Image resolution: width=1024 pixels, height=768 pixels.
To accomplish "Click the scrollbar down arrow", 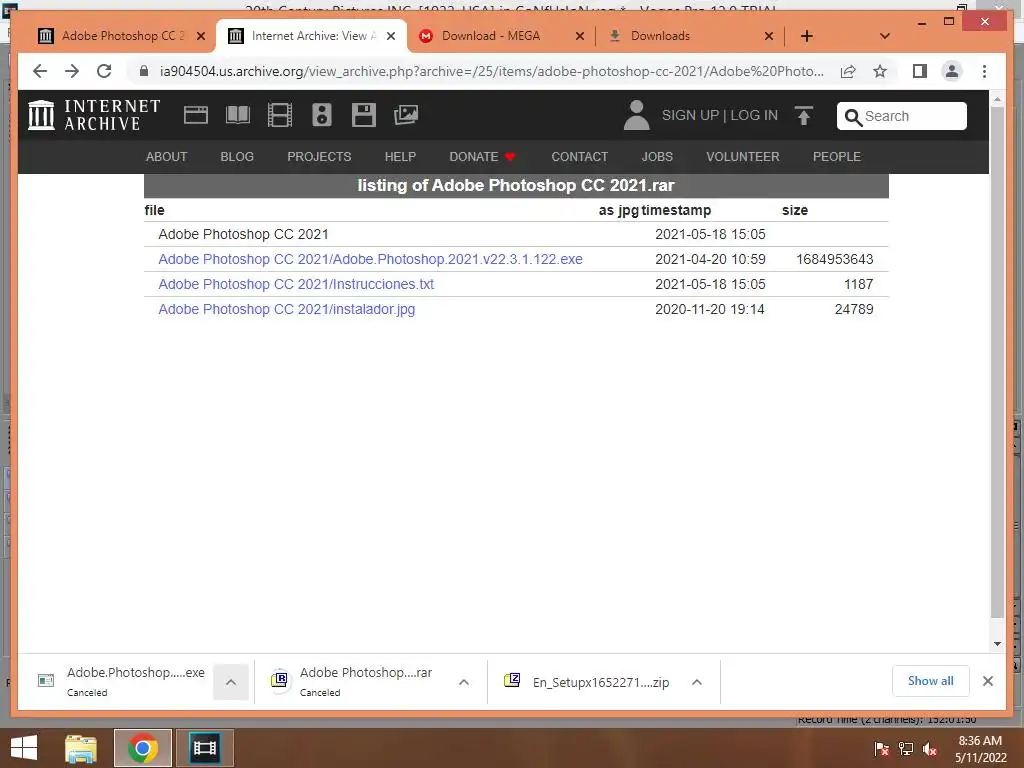I will tap(997, 644).
